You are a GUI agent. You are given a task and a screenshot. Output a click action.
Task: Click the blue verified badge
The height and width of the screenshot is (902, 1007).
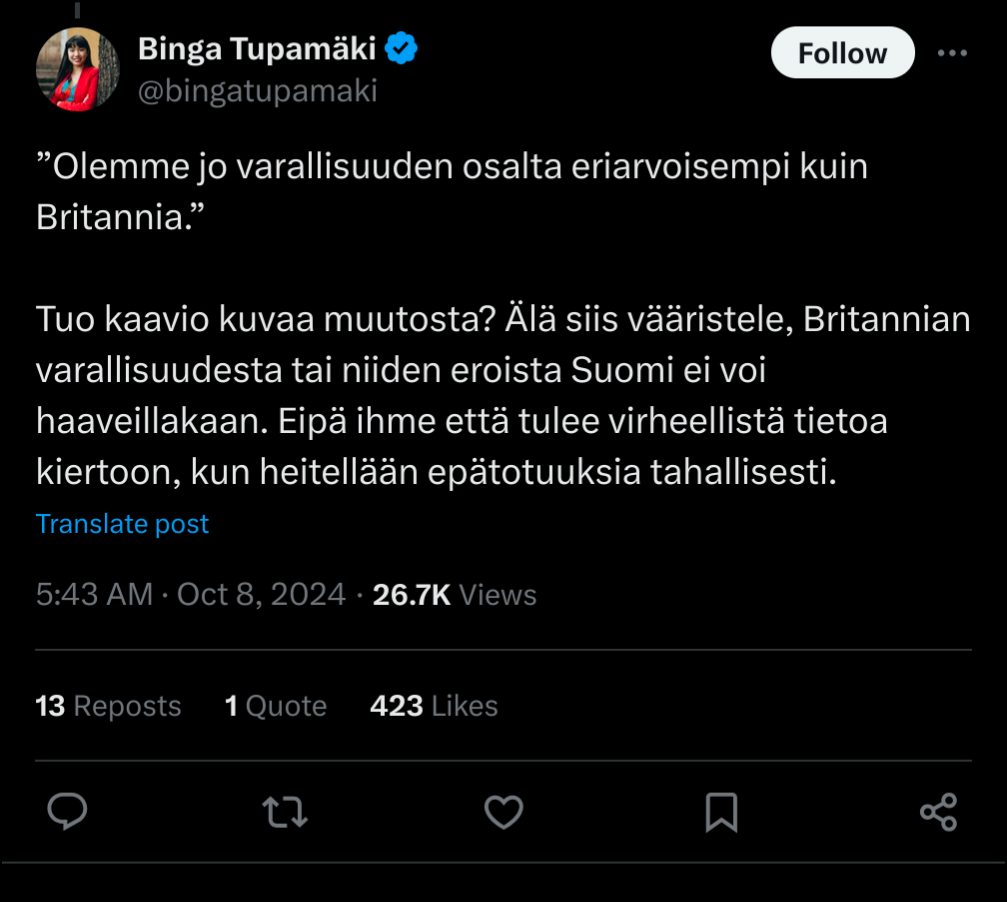pyautogui.click(x=402, y=48)
